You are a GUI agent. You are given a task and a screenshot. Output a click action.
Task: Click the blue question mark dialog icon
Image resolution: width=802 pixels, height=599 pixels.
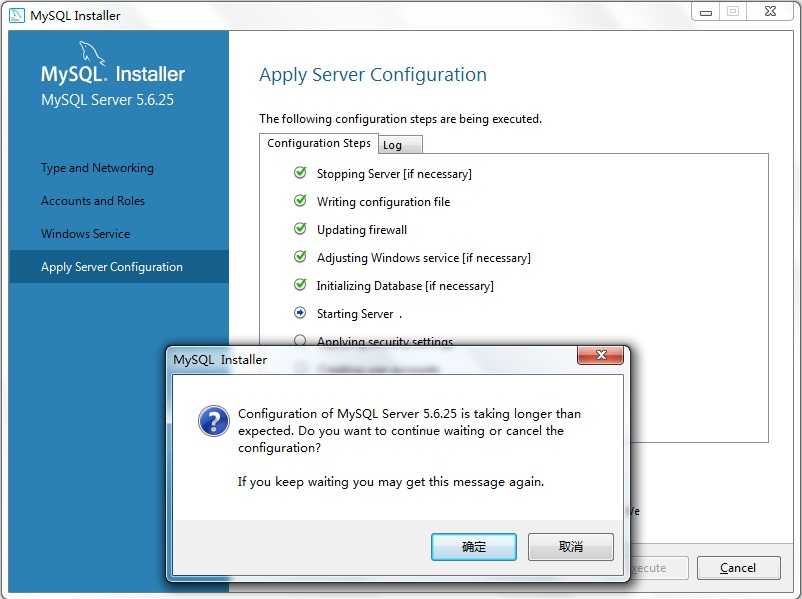click(214, 421)
